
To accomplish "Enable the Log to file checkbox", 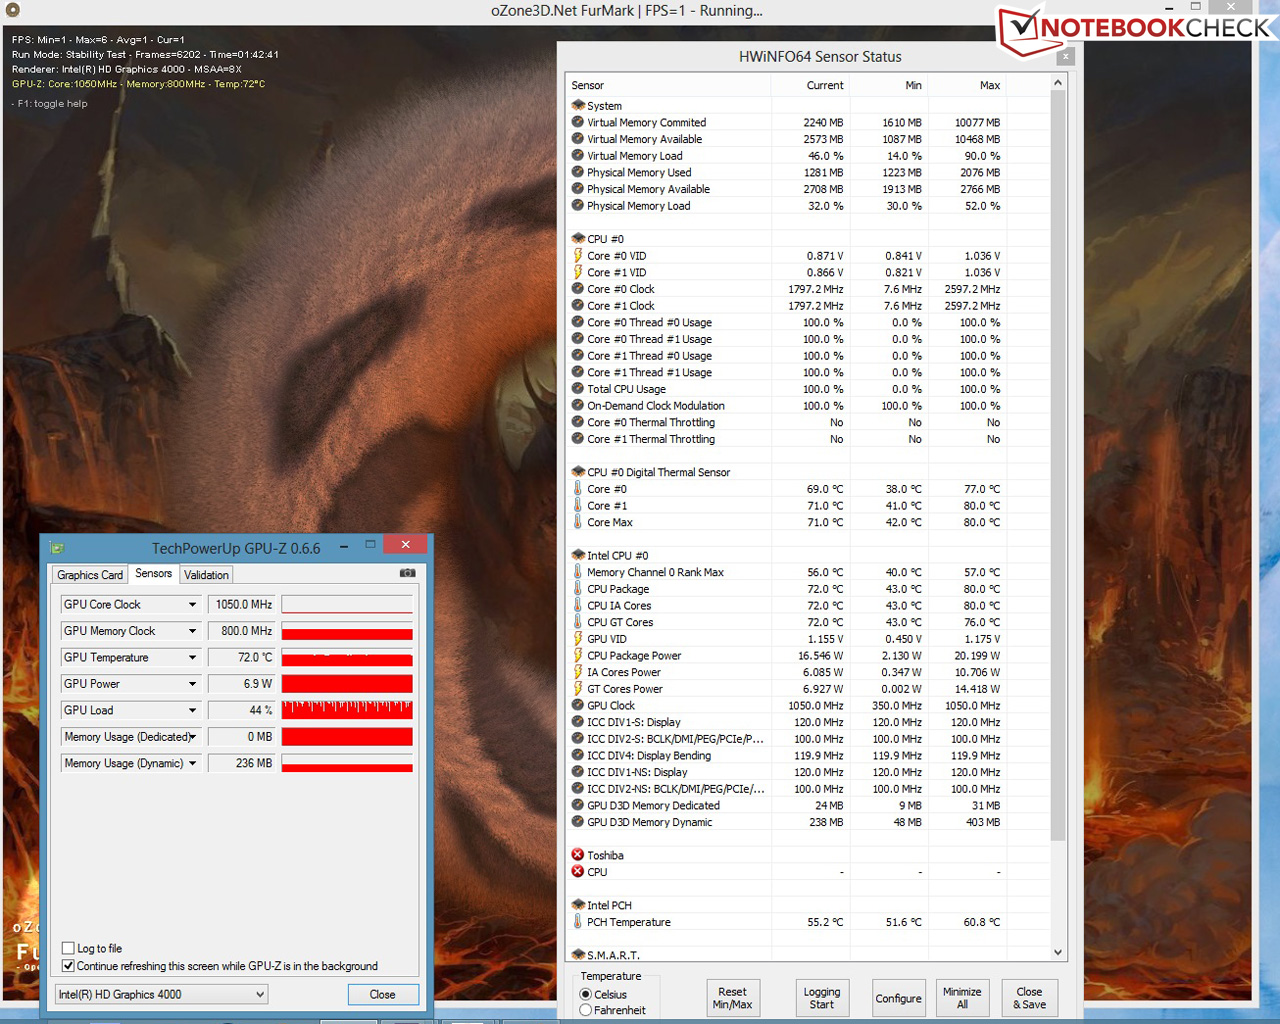I will (68, 948).
